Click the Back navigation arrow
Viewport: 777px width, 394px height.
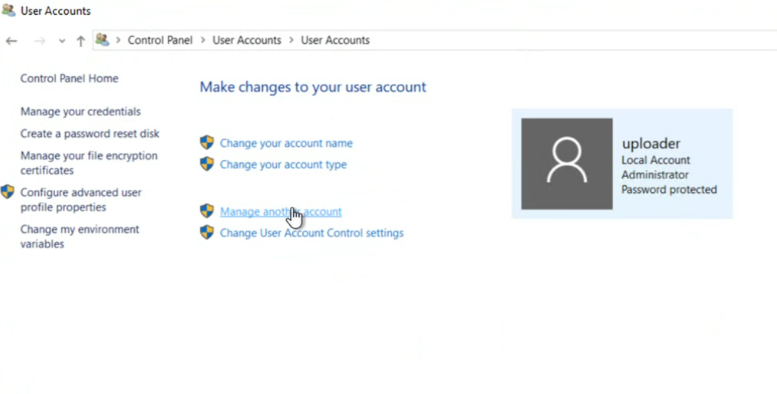pos(11,41)
